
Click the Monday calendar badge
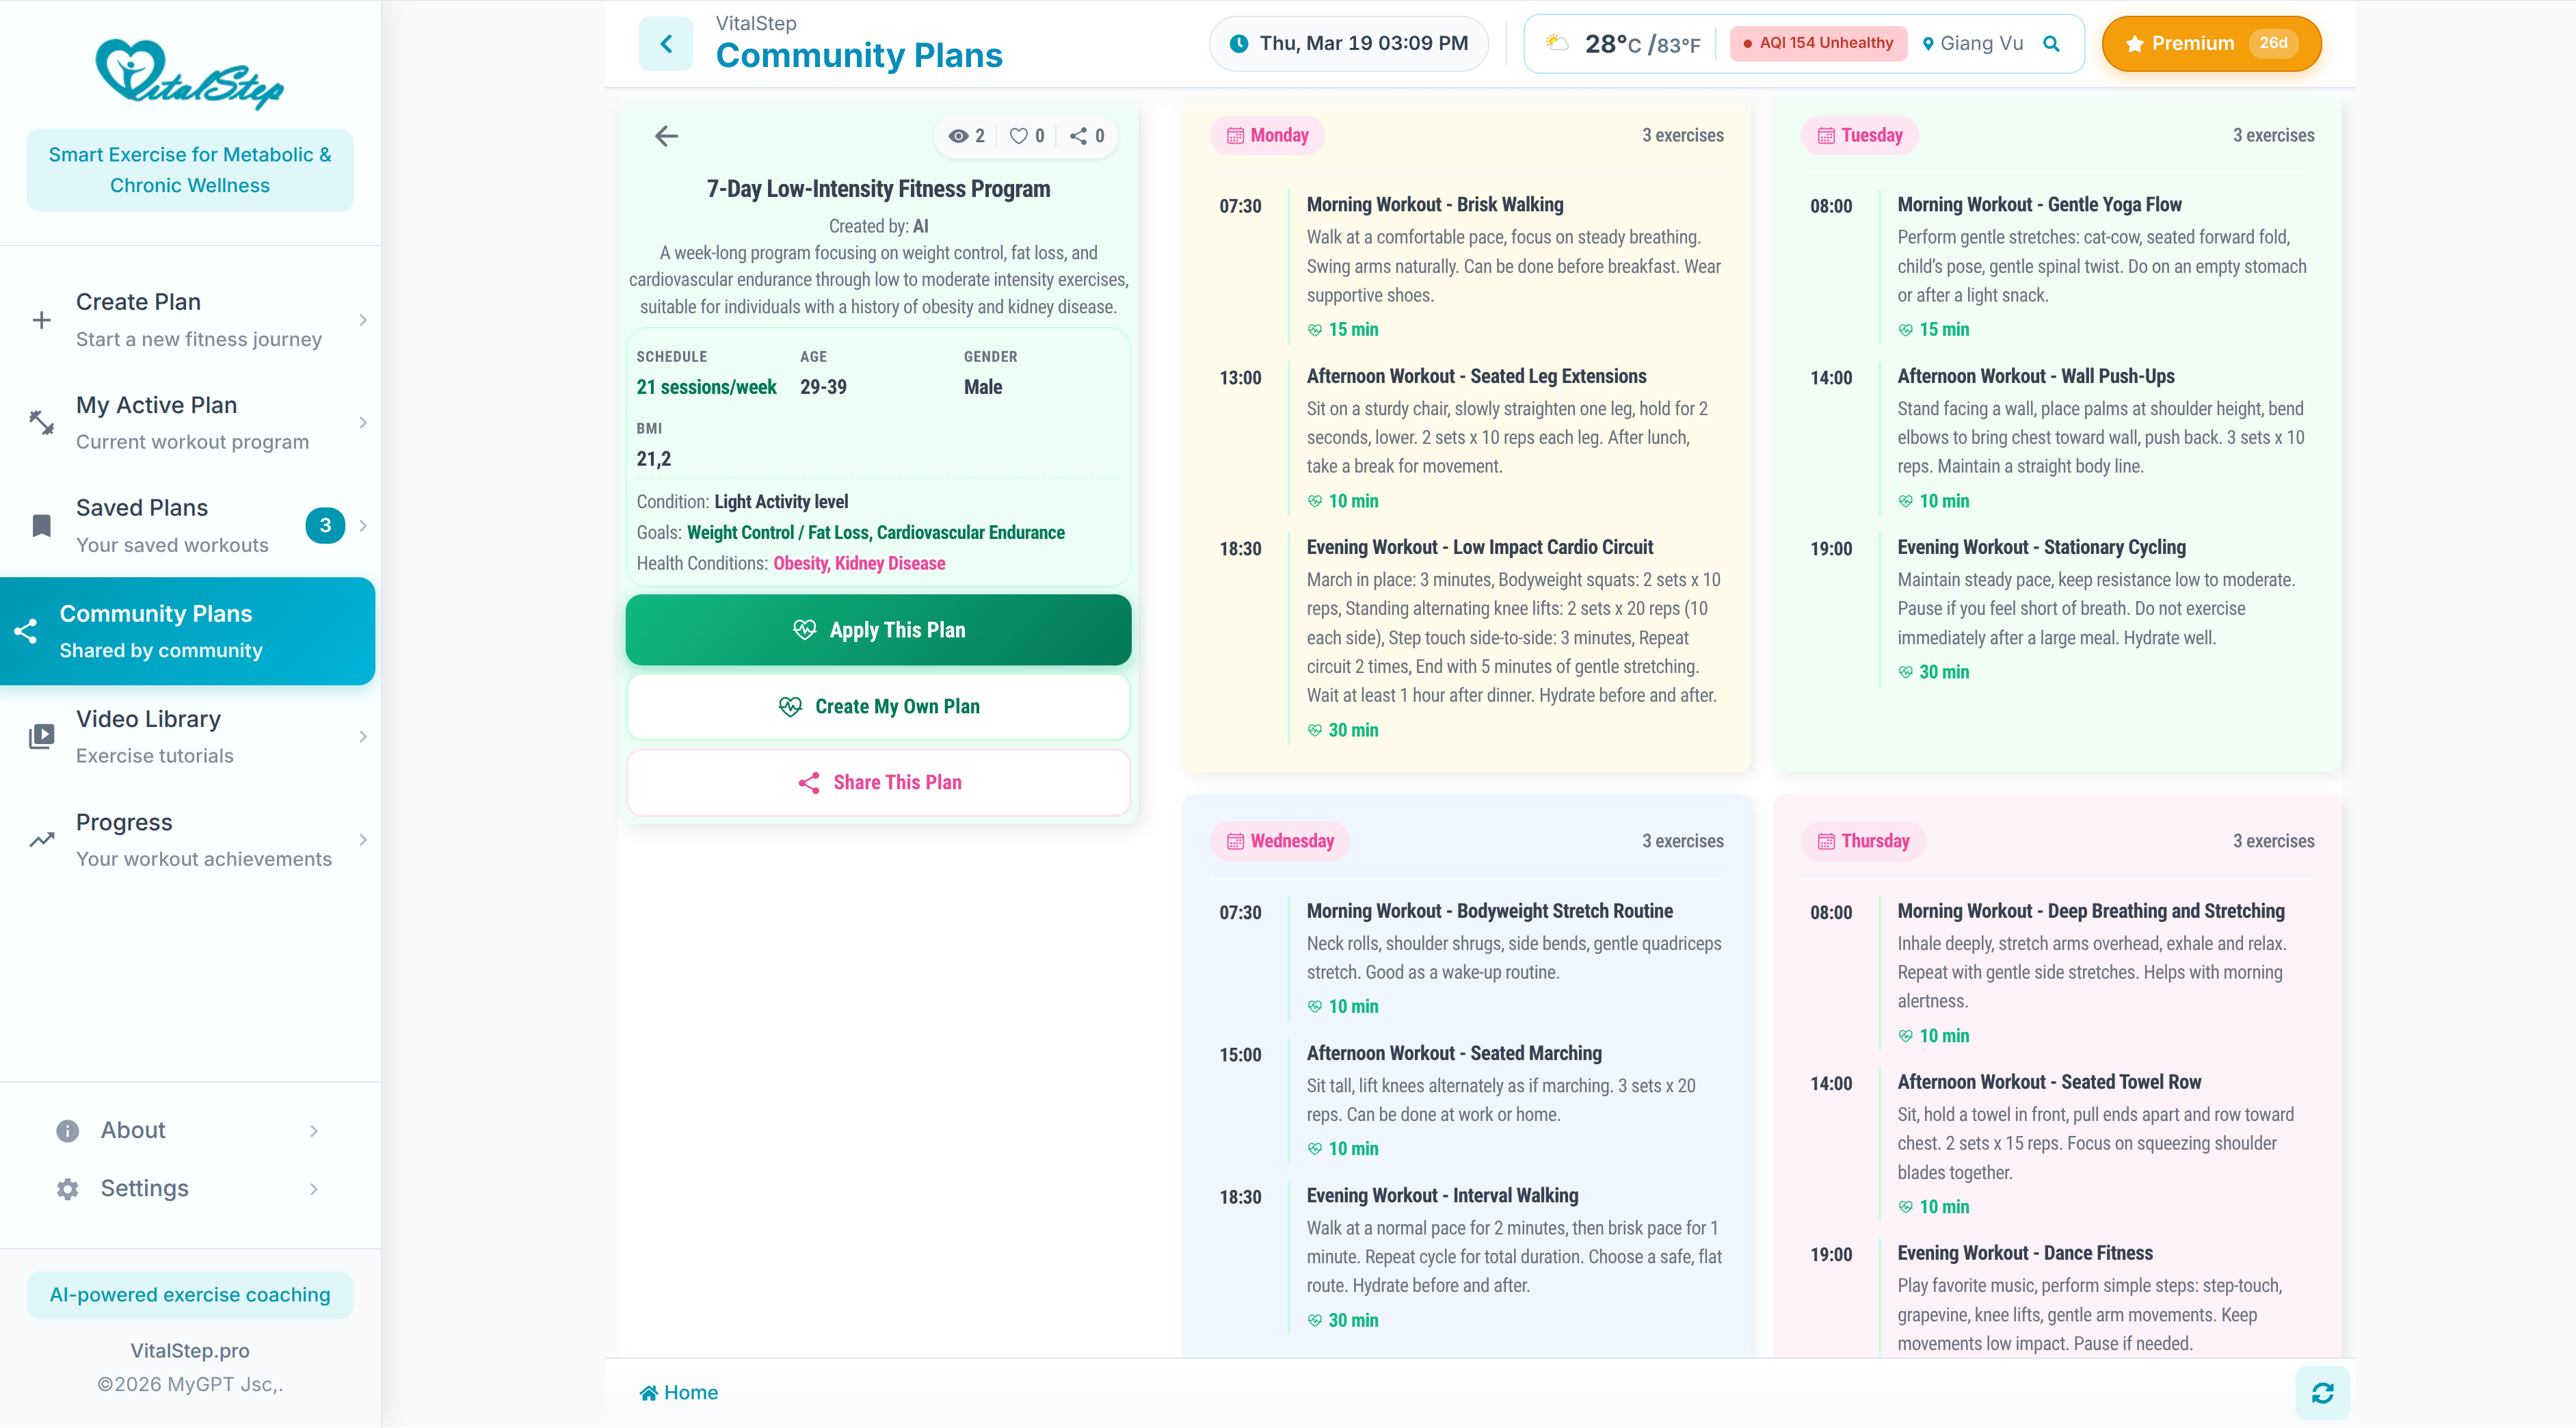tap(1267, 135)
